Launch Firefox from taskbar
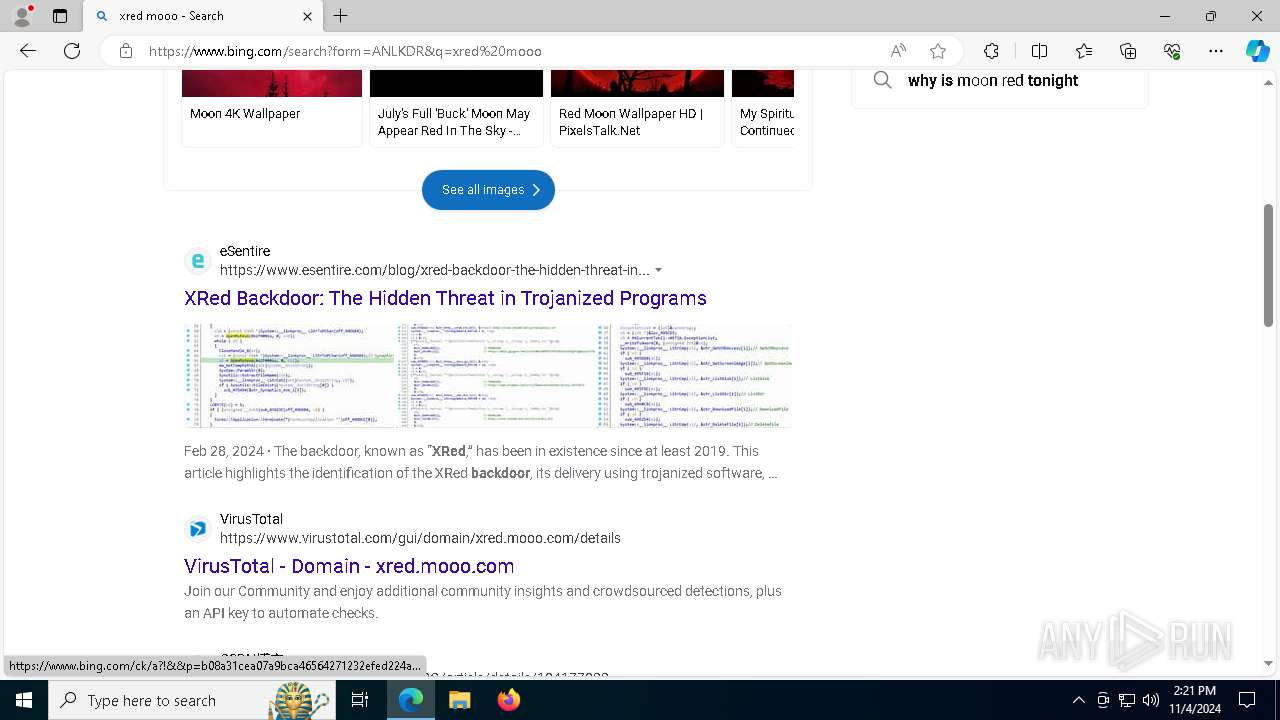 point(509,700)
